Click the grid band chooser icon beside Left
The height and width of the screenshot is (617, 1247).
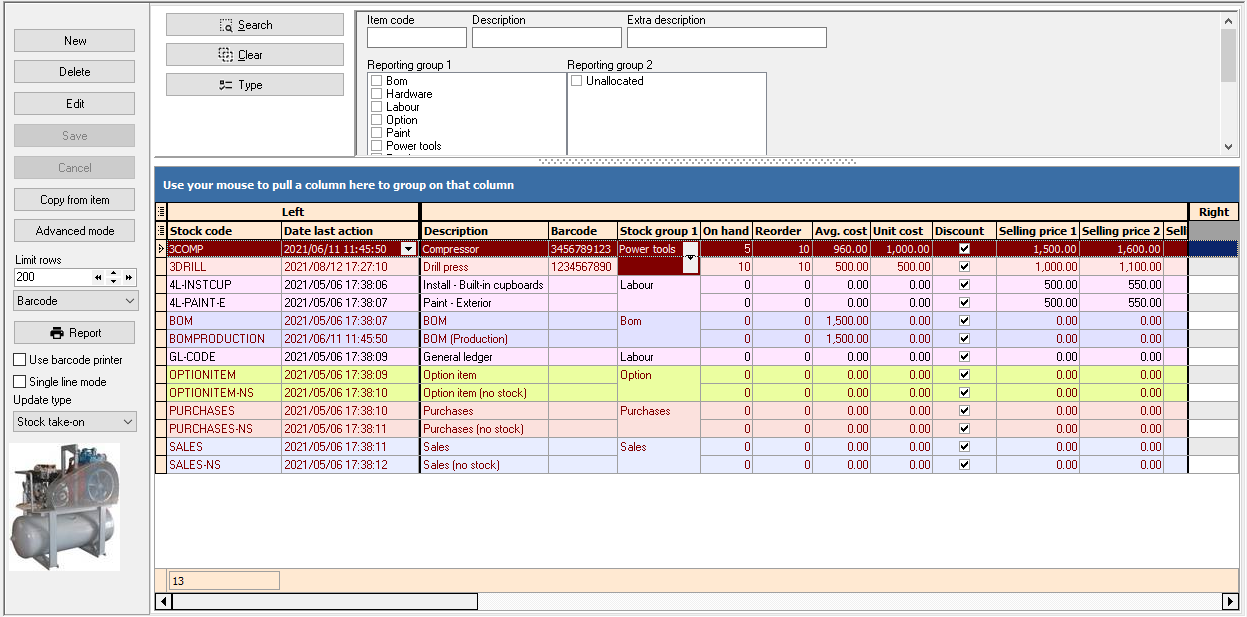coord(161,212)
